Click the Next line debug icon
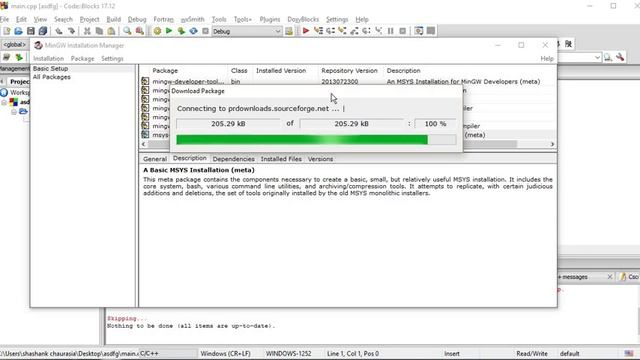 point(330,31)
